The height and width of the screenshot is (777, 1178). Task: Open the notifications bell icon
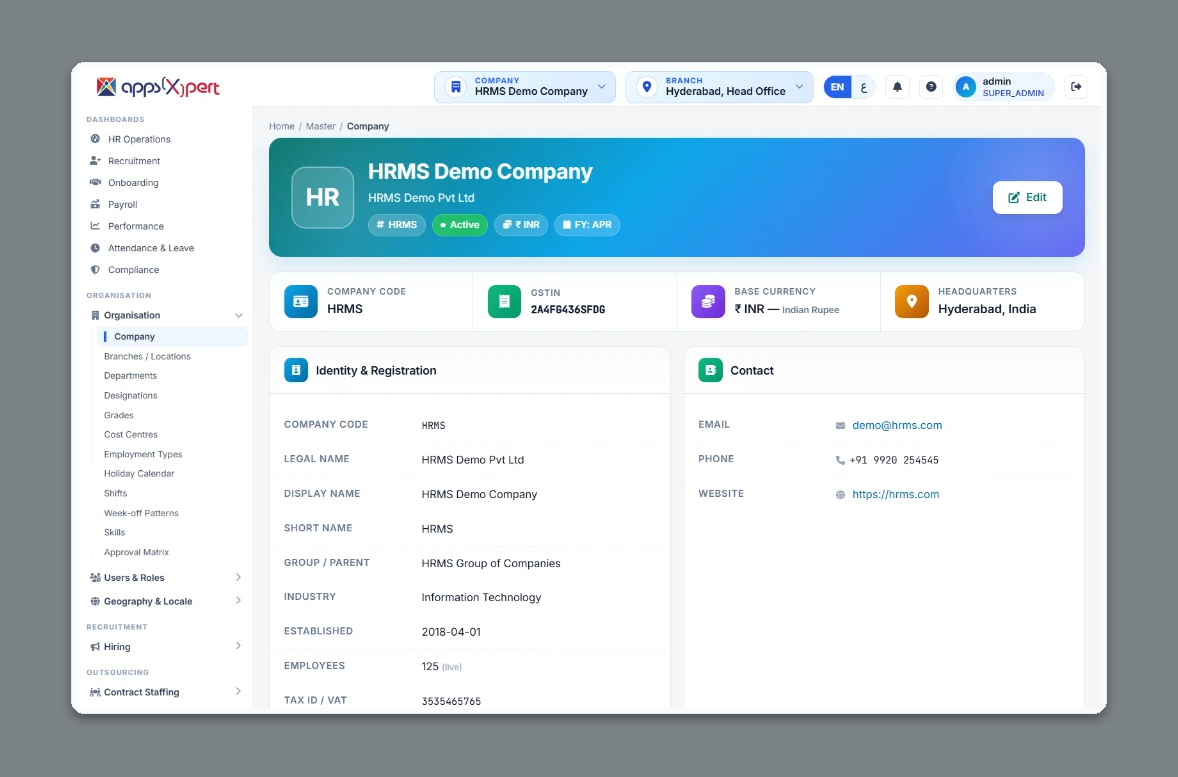click(x=897, y=87)
